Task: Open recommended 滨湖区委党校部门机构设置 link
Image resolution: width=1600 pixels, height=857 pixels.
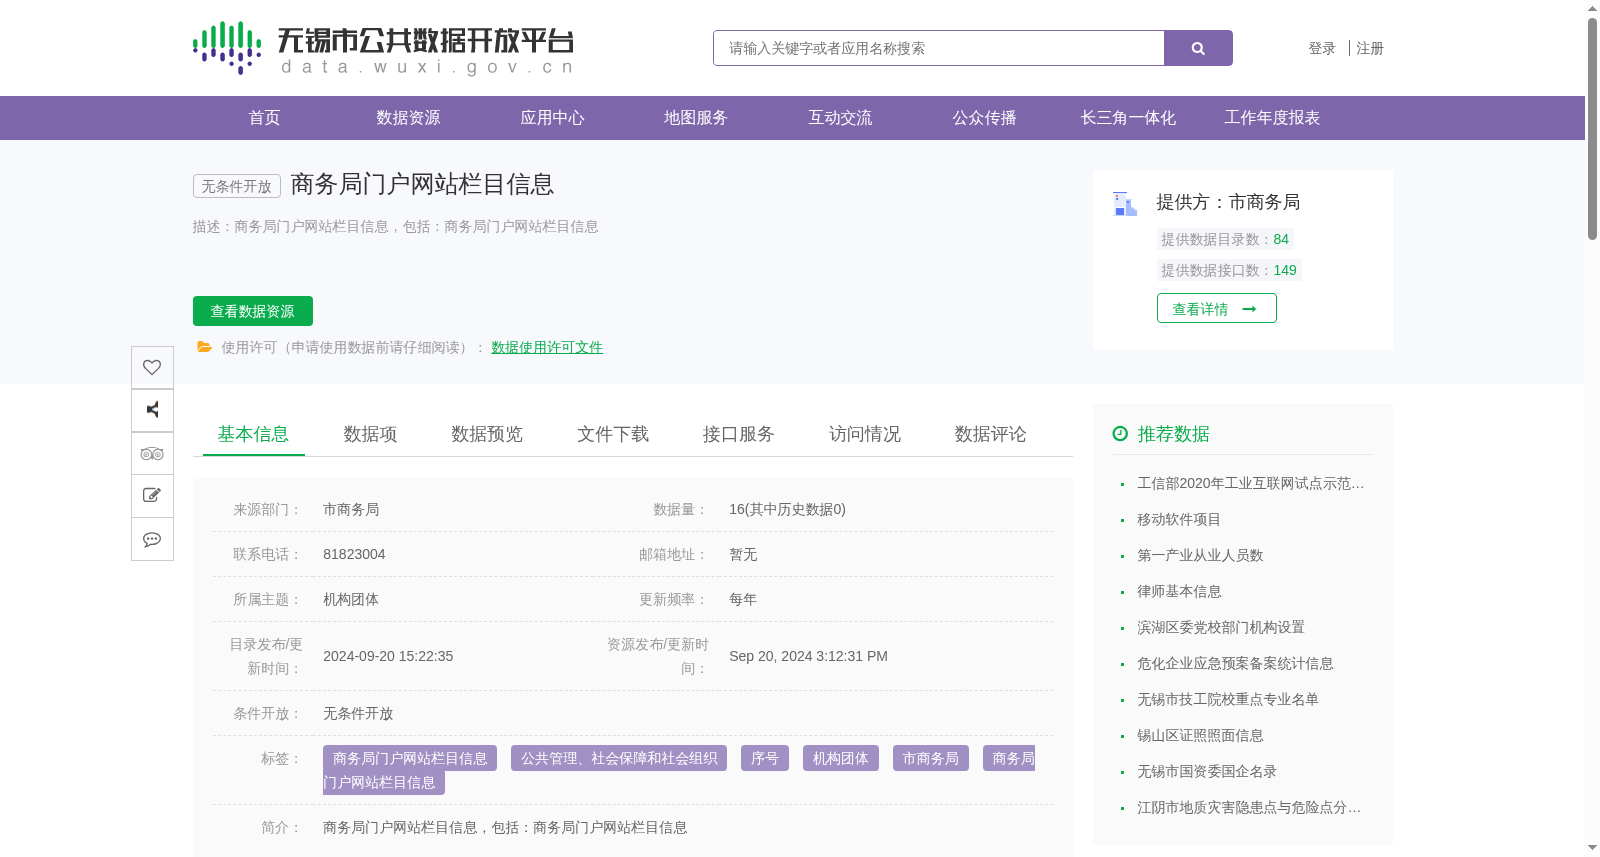Action: (1221, 627)
